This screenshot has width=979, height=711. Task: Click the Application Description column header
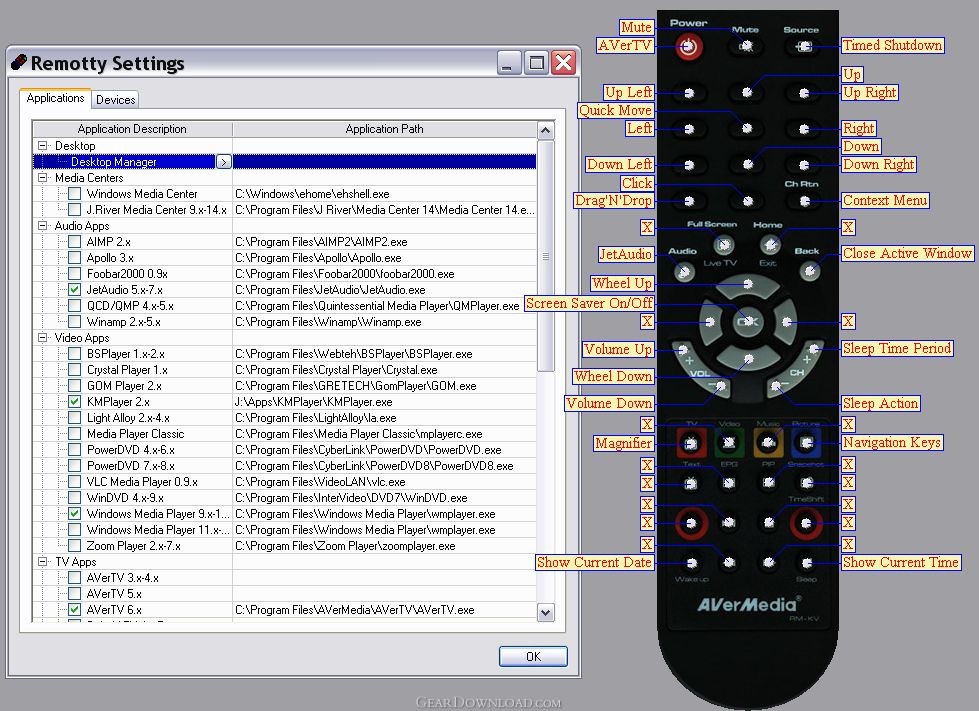[132, 129]
